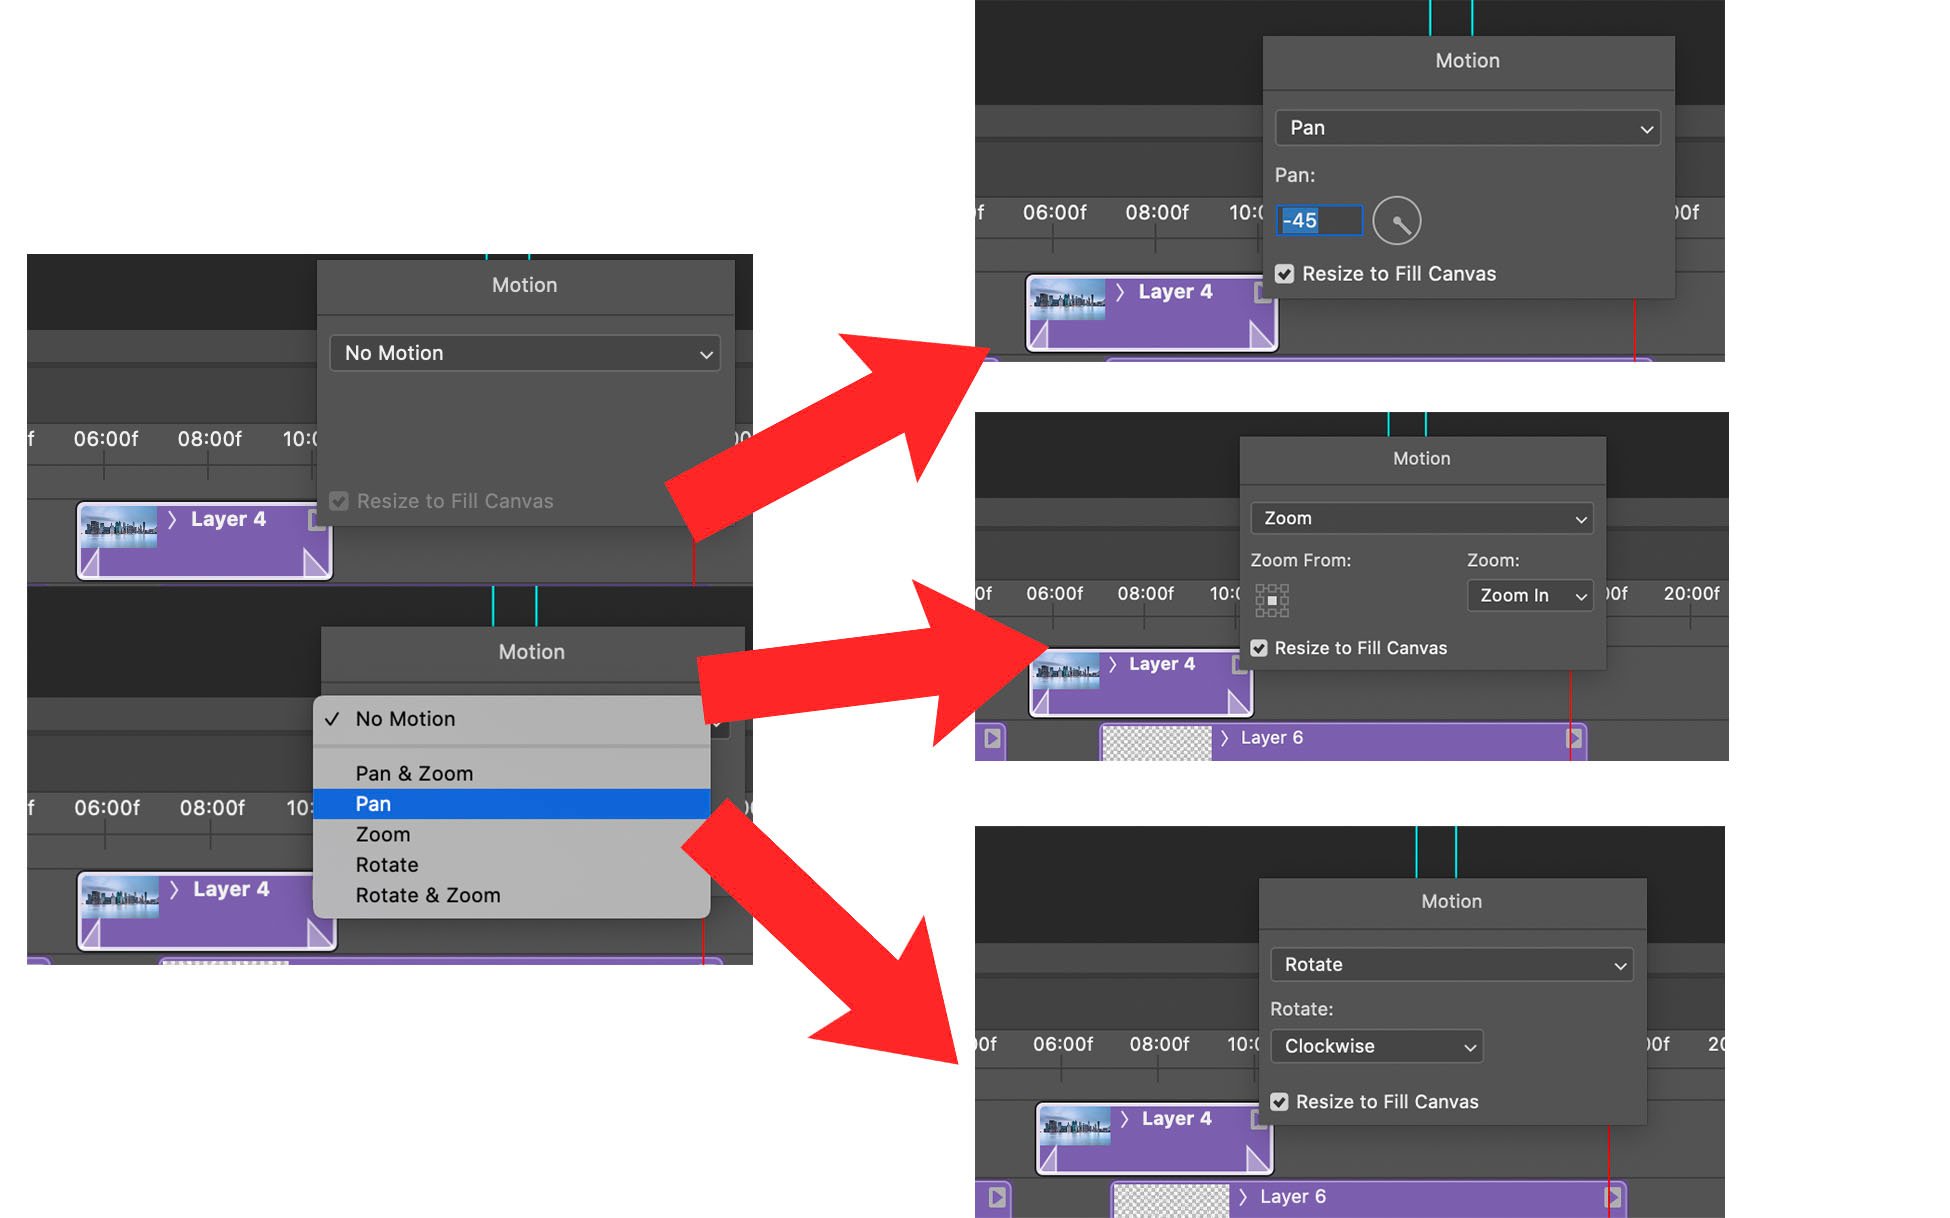Uncheck Resize to Fill Canvas in the Pan panel
Screen dimensions: 1950x1218
click(1284, 273)
